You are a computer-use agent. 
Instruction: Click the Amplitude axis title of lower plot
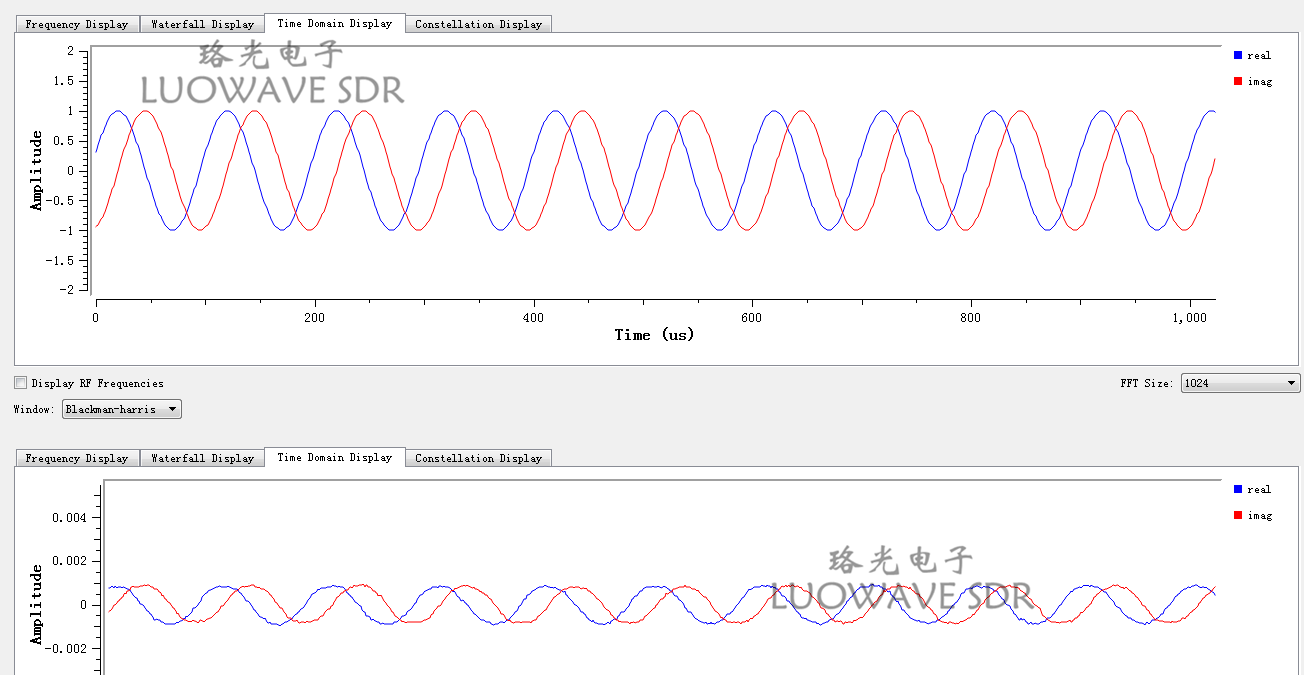click(37, 604)
